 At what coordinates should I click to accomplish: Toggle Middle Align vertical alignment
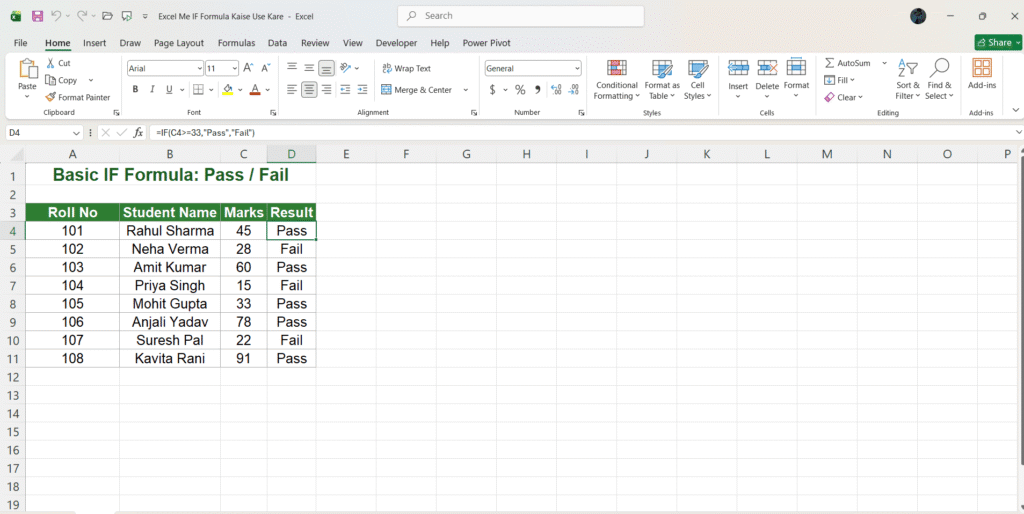(x=309, y=68)
